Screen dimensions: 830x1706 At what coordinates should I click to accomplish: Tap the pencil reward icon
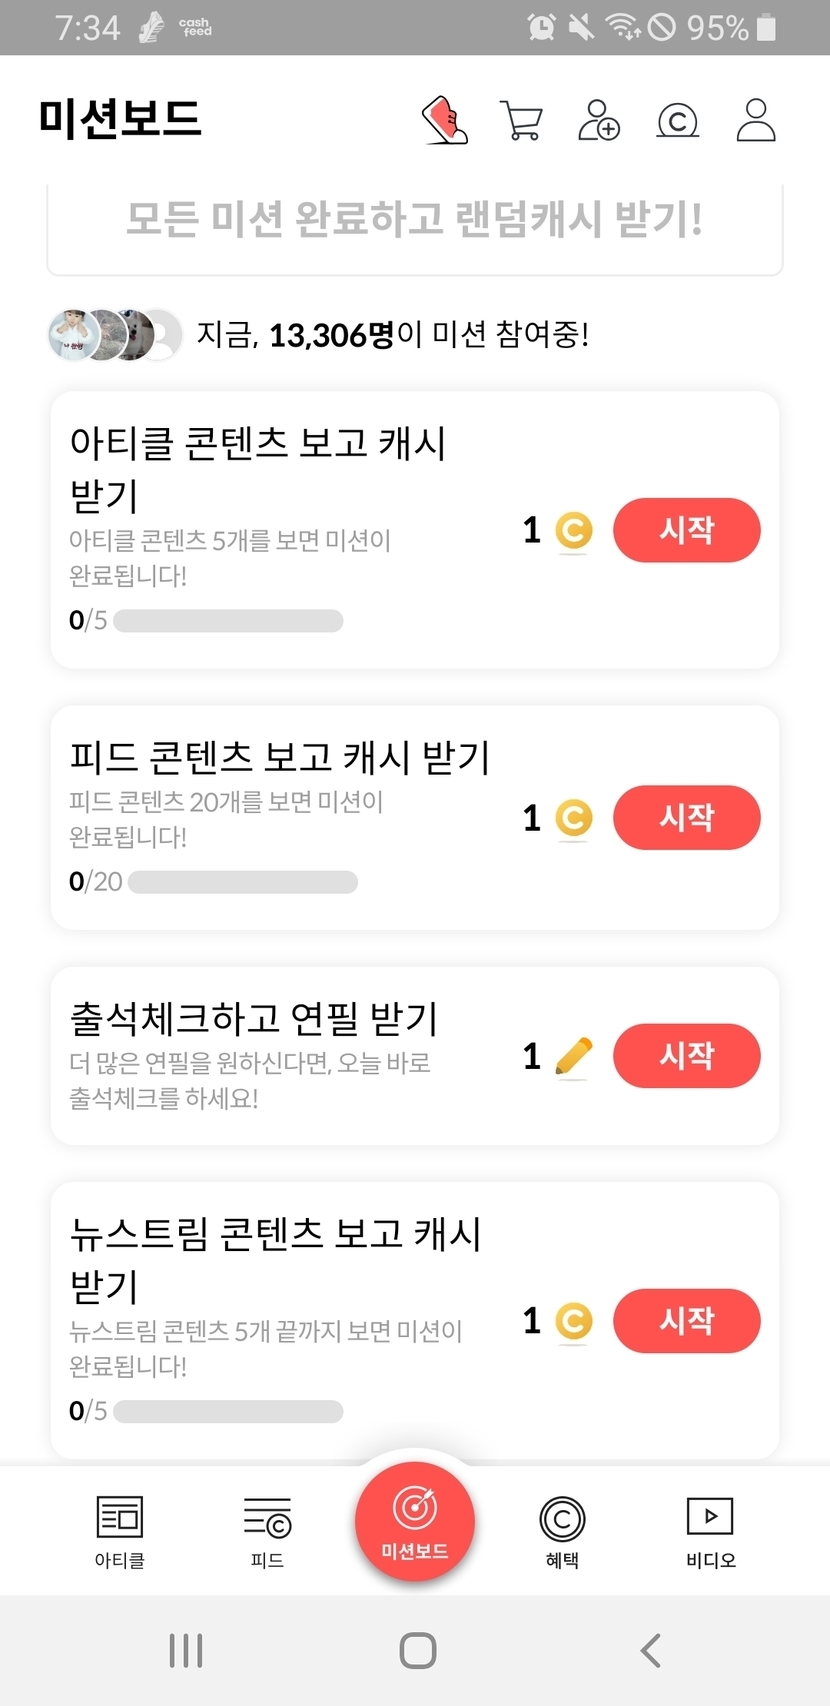(x=573, y=1056)
